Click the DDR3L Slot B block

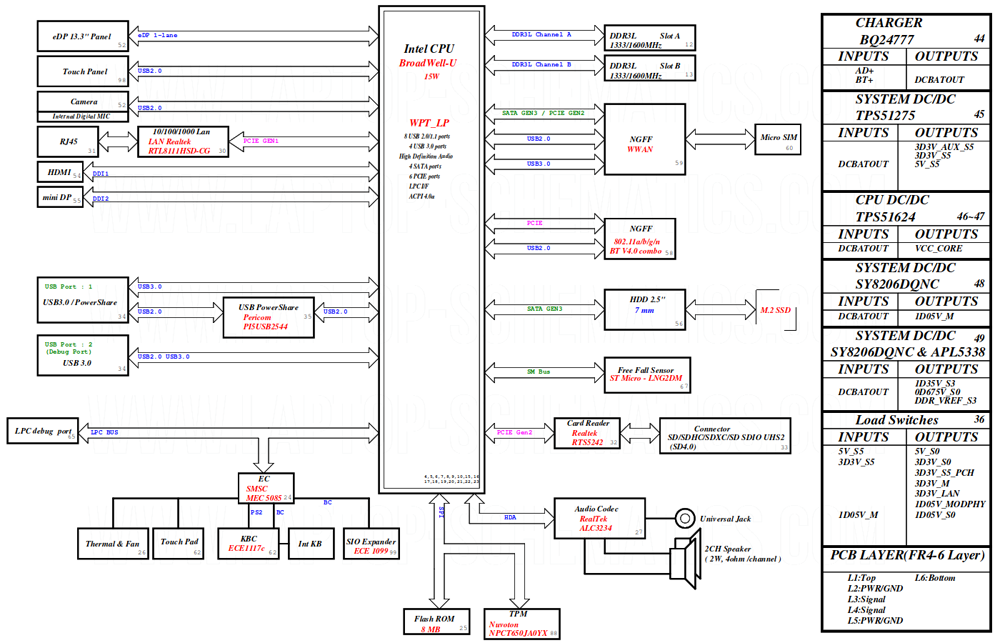pyautogui.click(x=649, y=68)
